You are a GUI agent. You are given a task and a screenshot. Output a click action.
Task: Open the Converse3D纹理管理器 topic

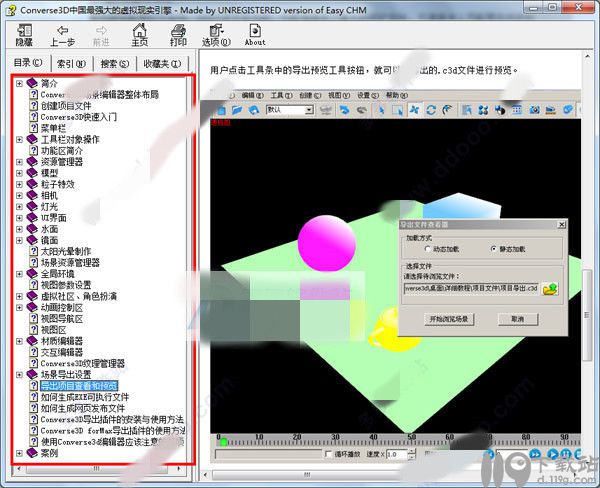pyautogui.click(x=83, y=364)
